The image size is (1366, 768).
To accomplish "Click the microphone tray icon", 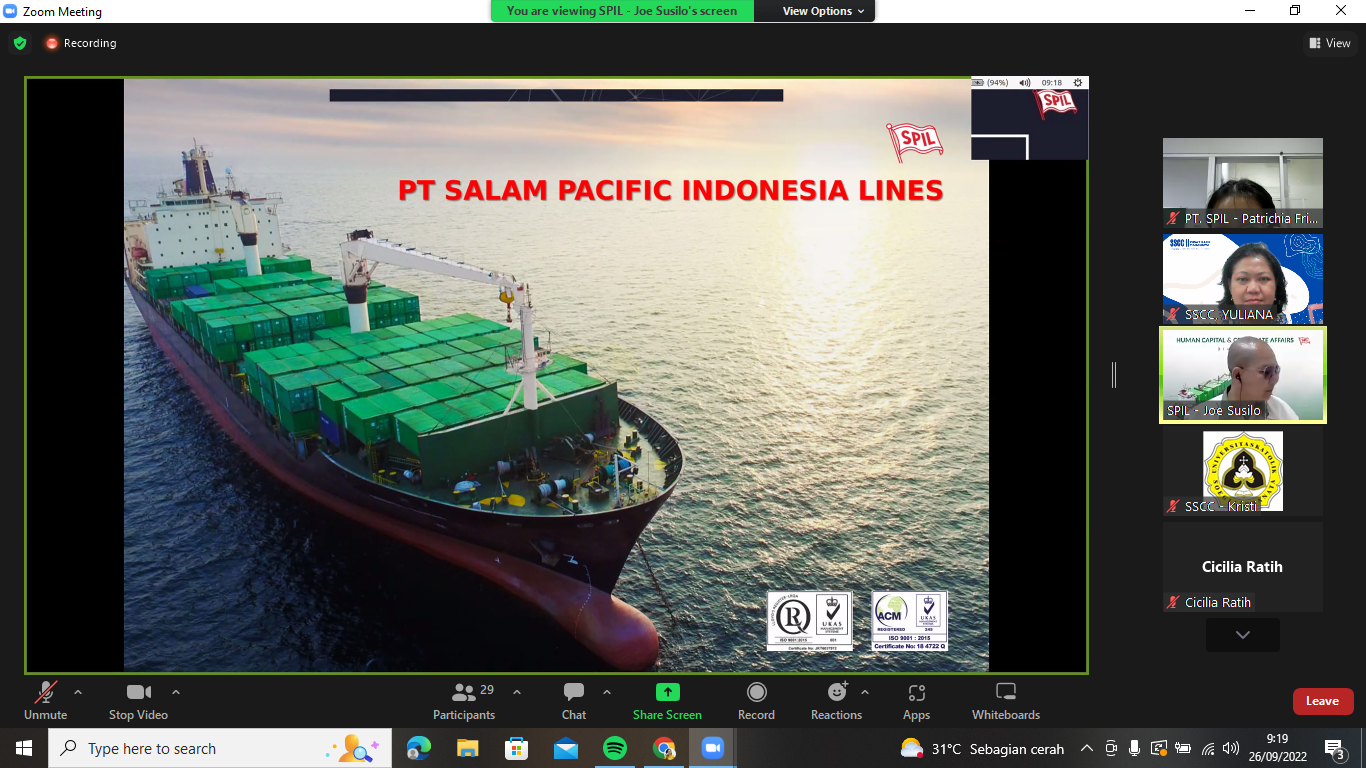I will tap(1135, 748).
